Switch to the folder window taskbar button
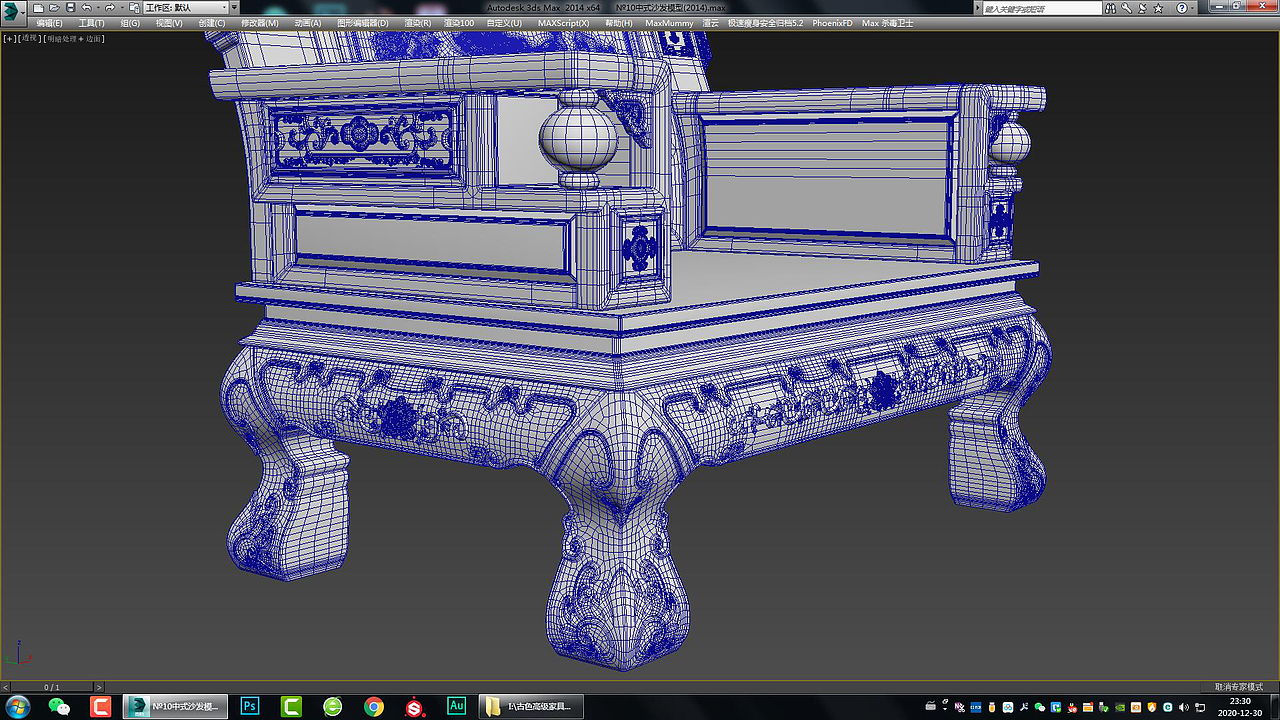Viewport: 1280px width, 720px height. pyautogui.click(x=530, y=707)
